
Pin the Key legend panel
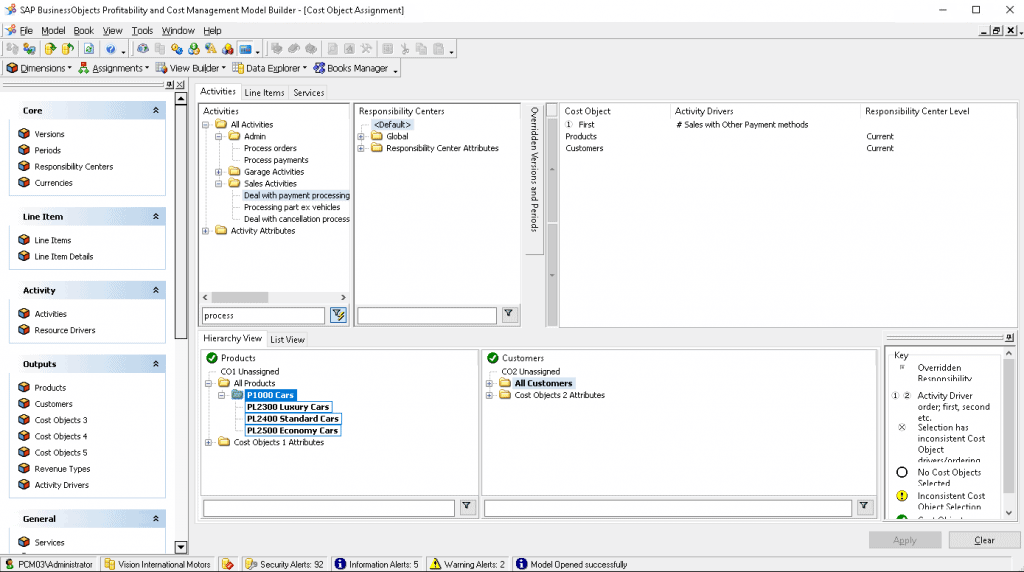point(1010,338)
